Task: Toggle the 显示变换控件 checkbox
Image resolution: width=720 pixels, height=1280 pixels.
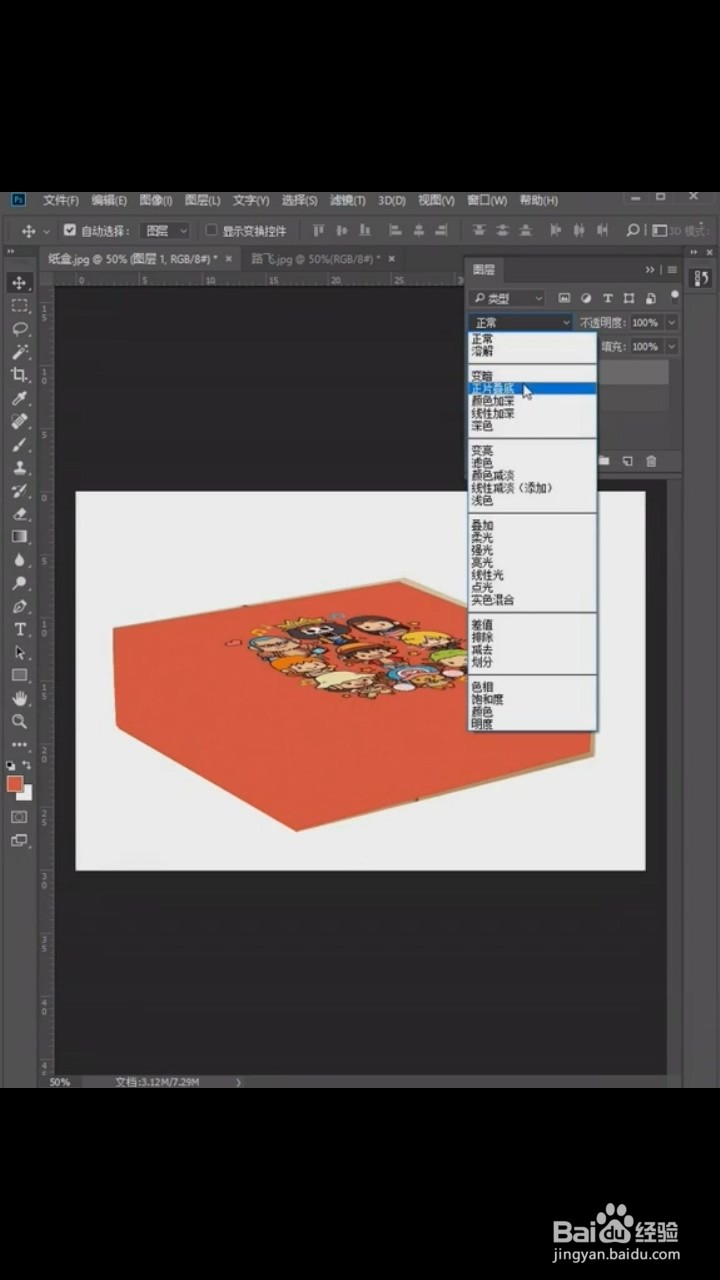Action: coord(211,230)
